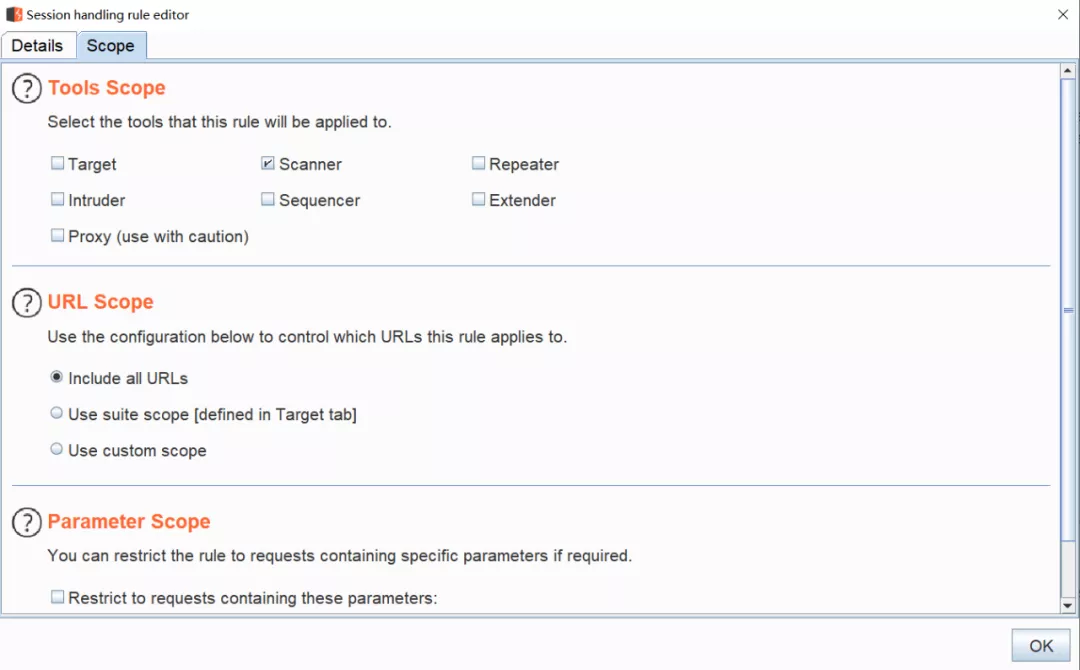Select Include all URLs radio option
The height and width of the screenshot is (670, 1080).
56,377
